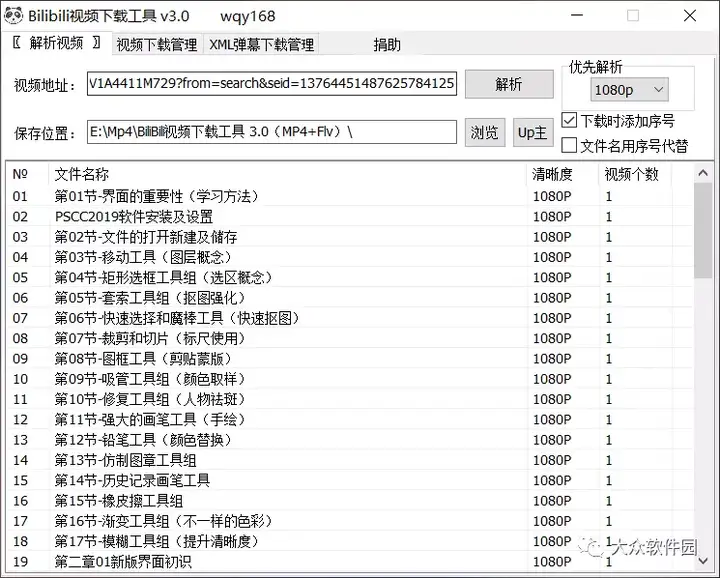This screenshot has width=720, height=578.
Task: Open the XML弹幕下载管理 tab
Action: tap(261, 45)
